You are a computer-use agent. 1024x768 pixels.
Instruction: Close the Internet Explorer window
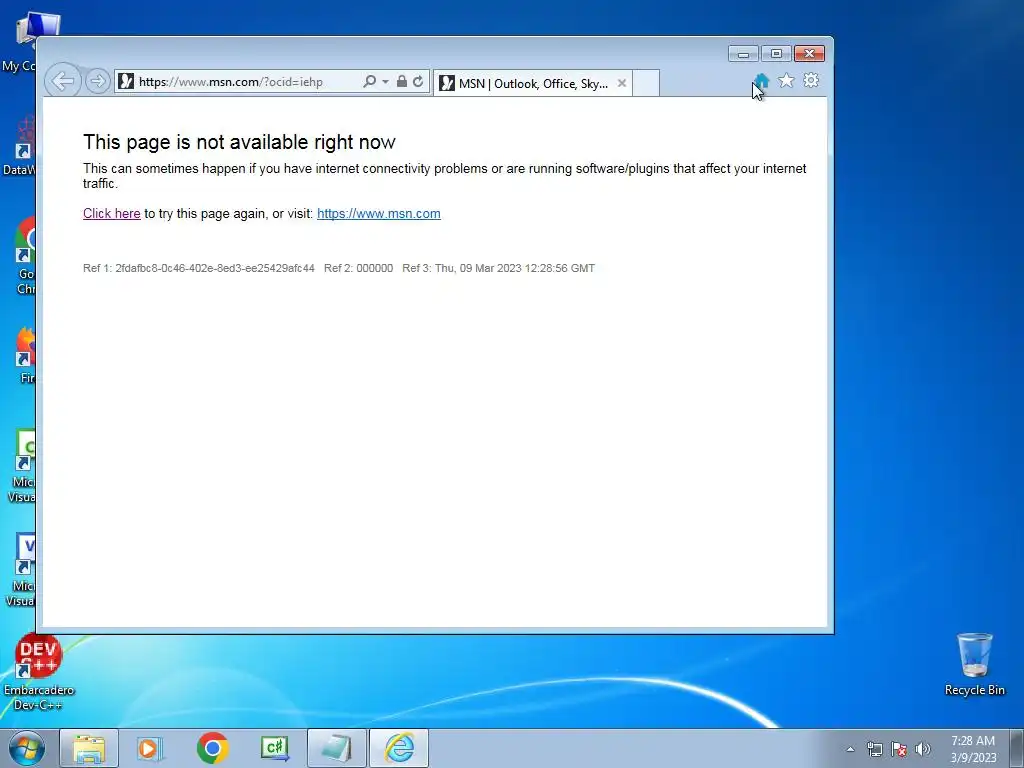(x=809, y=54)
